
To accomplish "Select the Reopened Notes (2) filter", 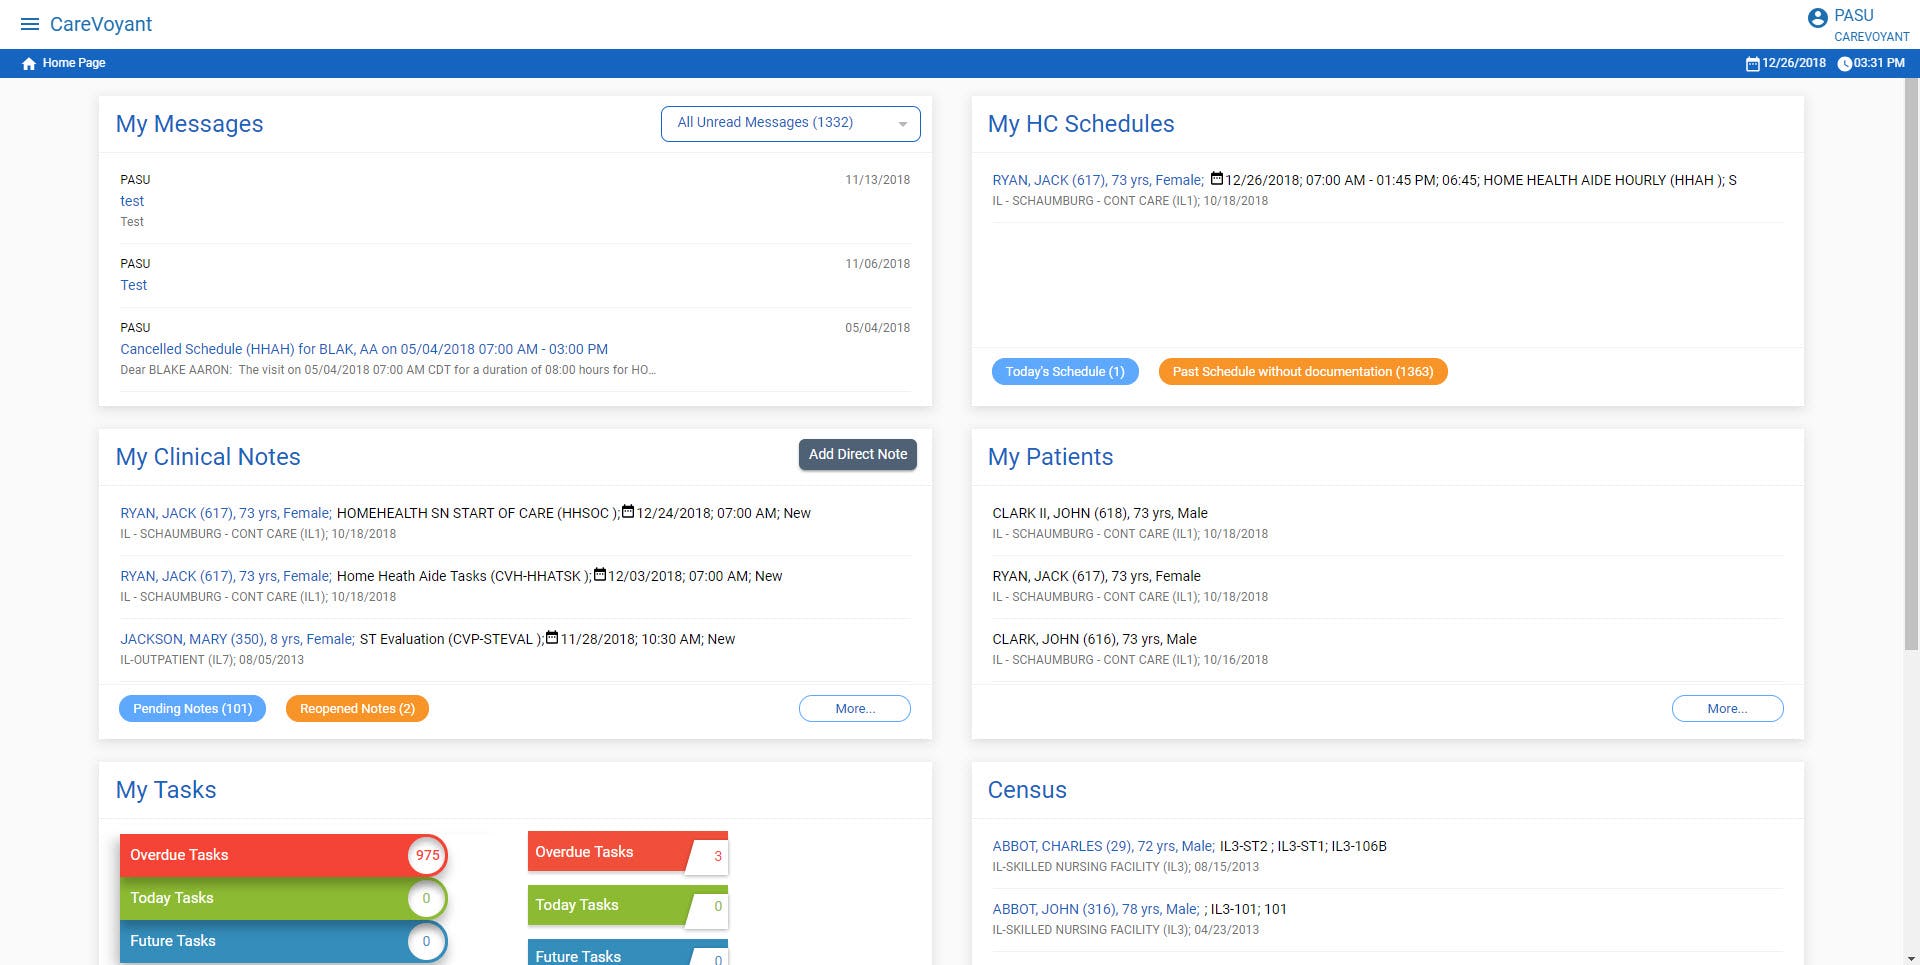I will [x=357, y=709].
